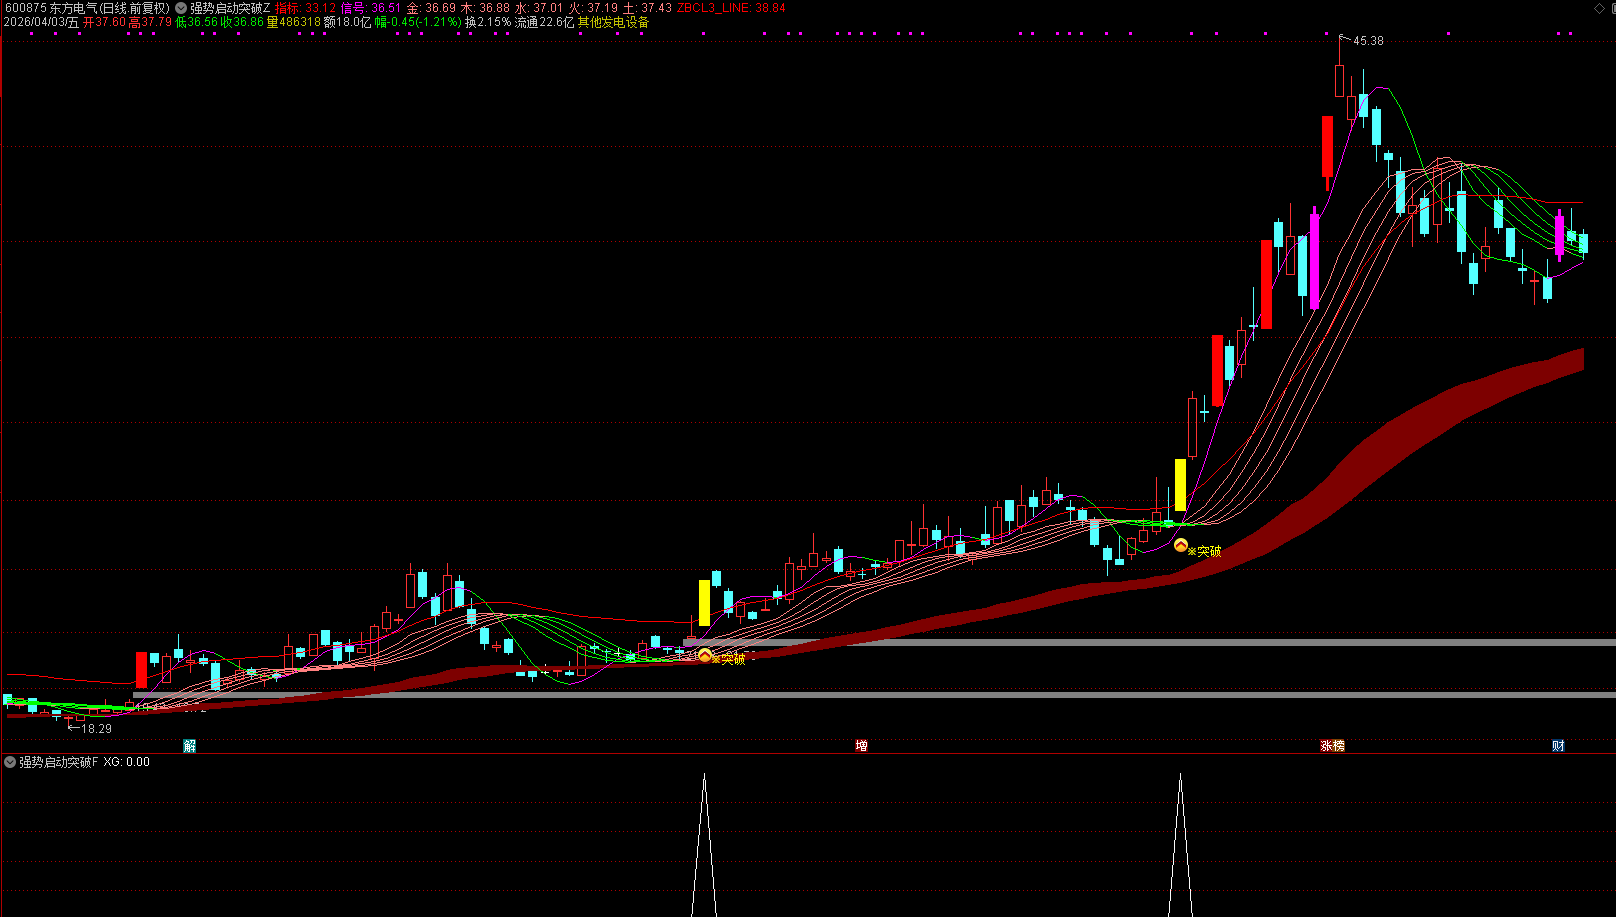This screenshot has height=917, width=1616.
Task: Click the change 幅-0.45(-1.21%)
Action: (x=418, y=22)
